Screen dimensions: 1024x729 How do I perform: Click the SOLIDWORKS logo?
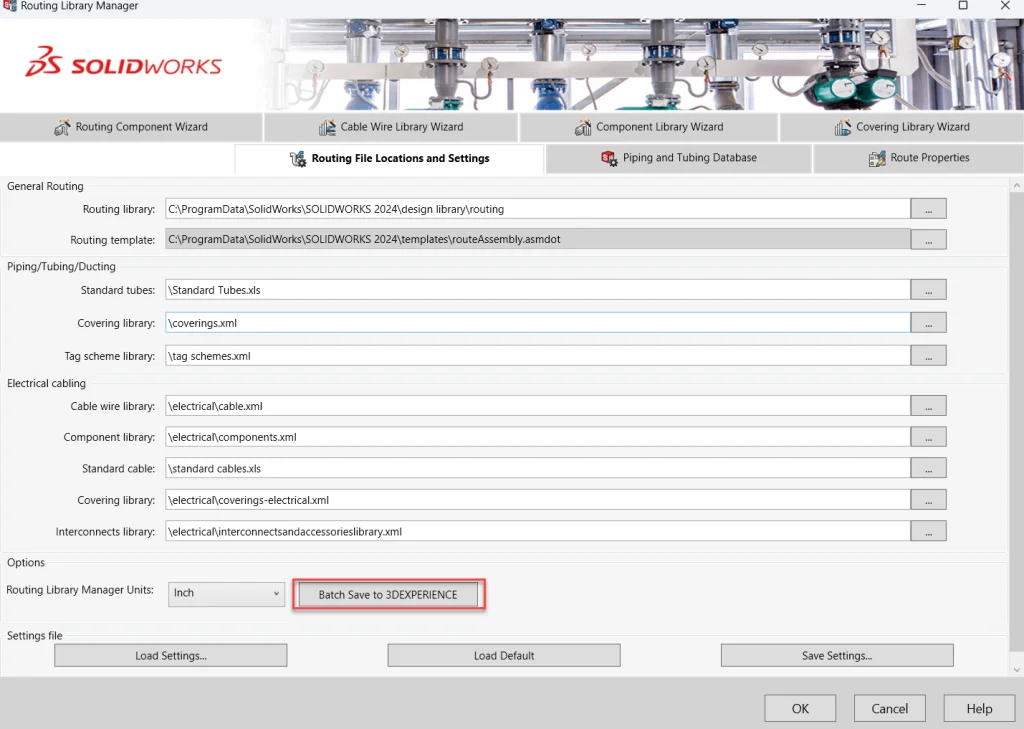coord(123,63)
